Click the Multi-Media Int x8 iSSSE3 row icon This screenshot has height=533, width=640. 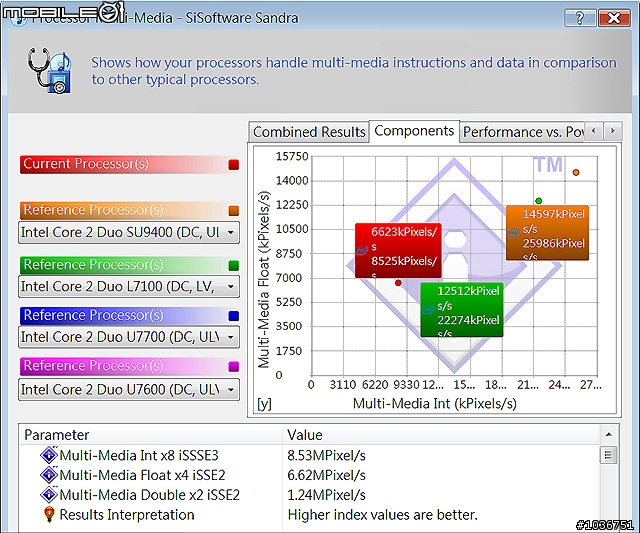(49, 455)
